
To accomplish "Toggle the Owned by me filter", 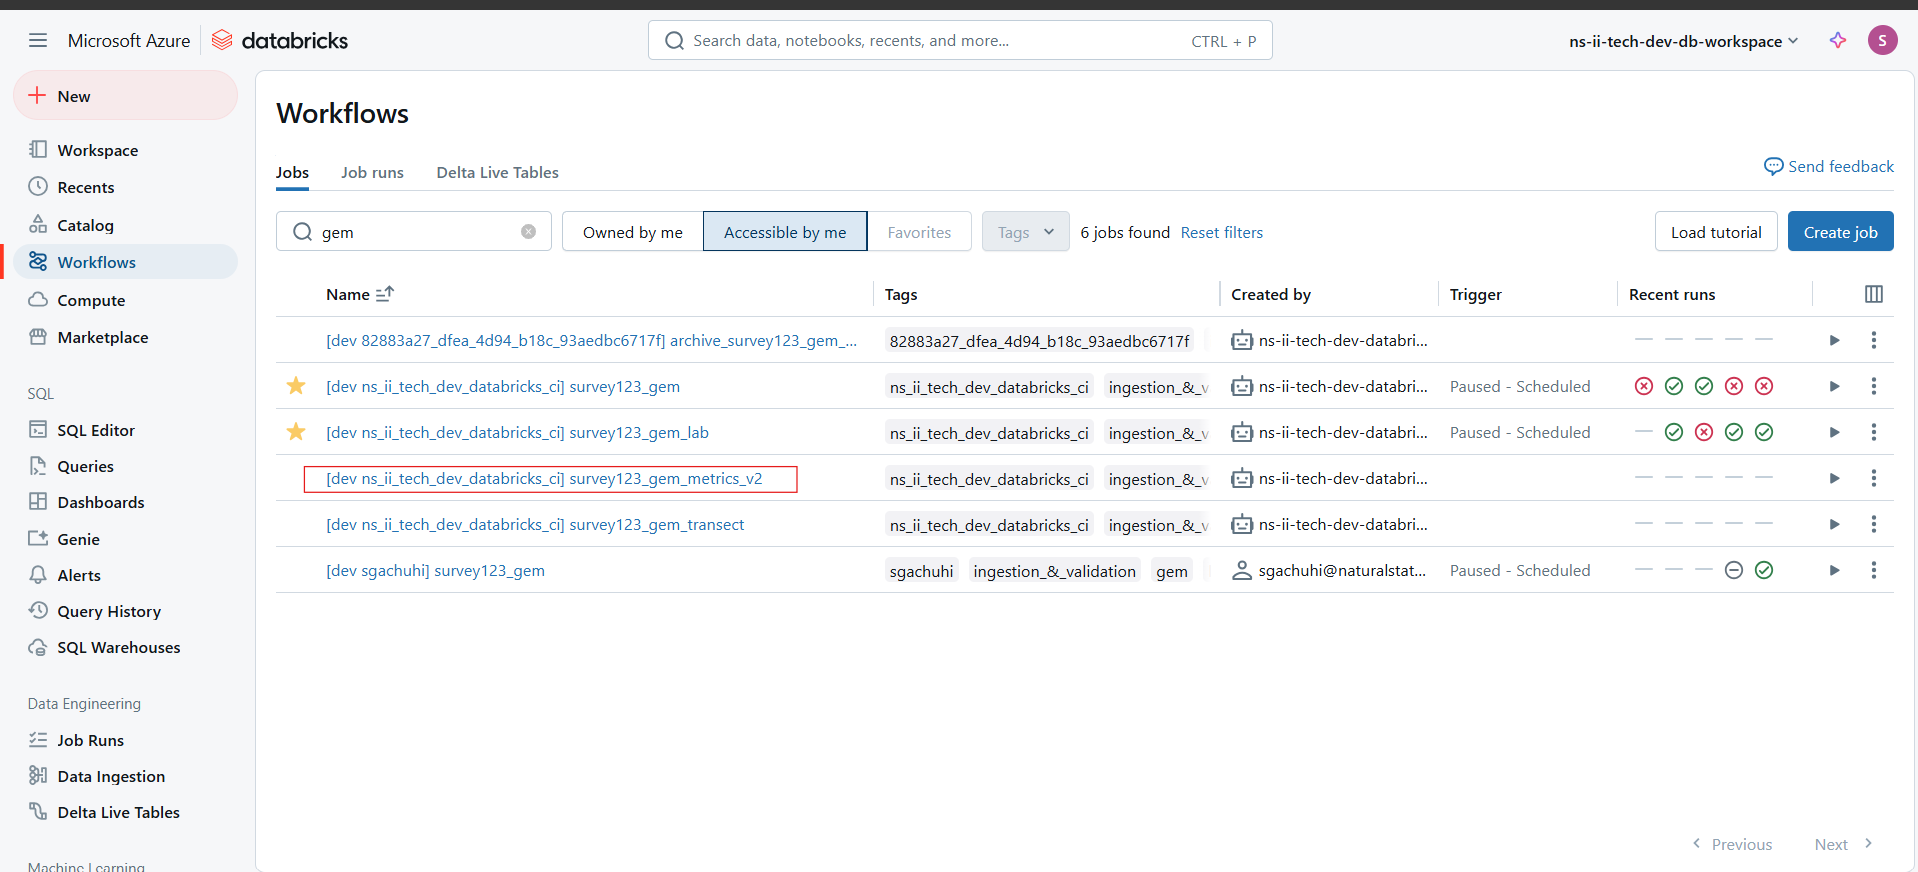I will click(x=633, y=232).
